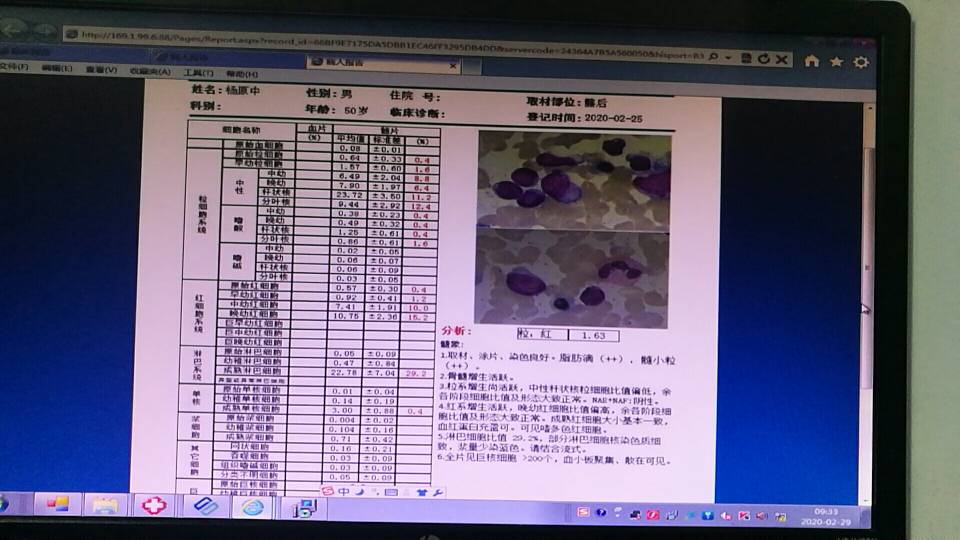Open the browser Home page icon
Viewport: 960px width, 540px height.
tap(812, 60)
